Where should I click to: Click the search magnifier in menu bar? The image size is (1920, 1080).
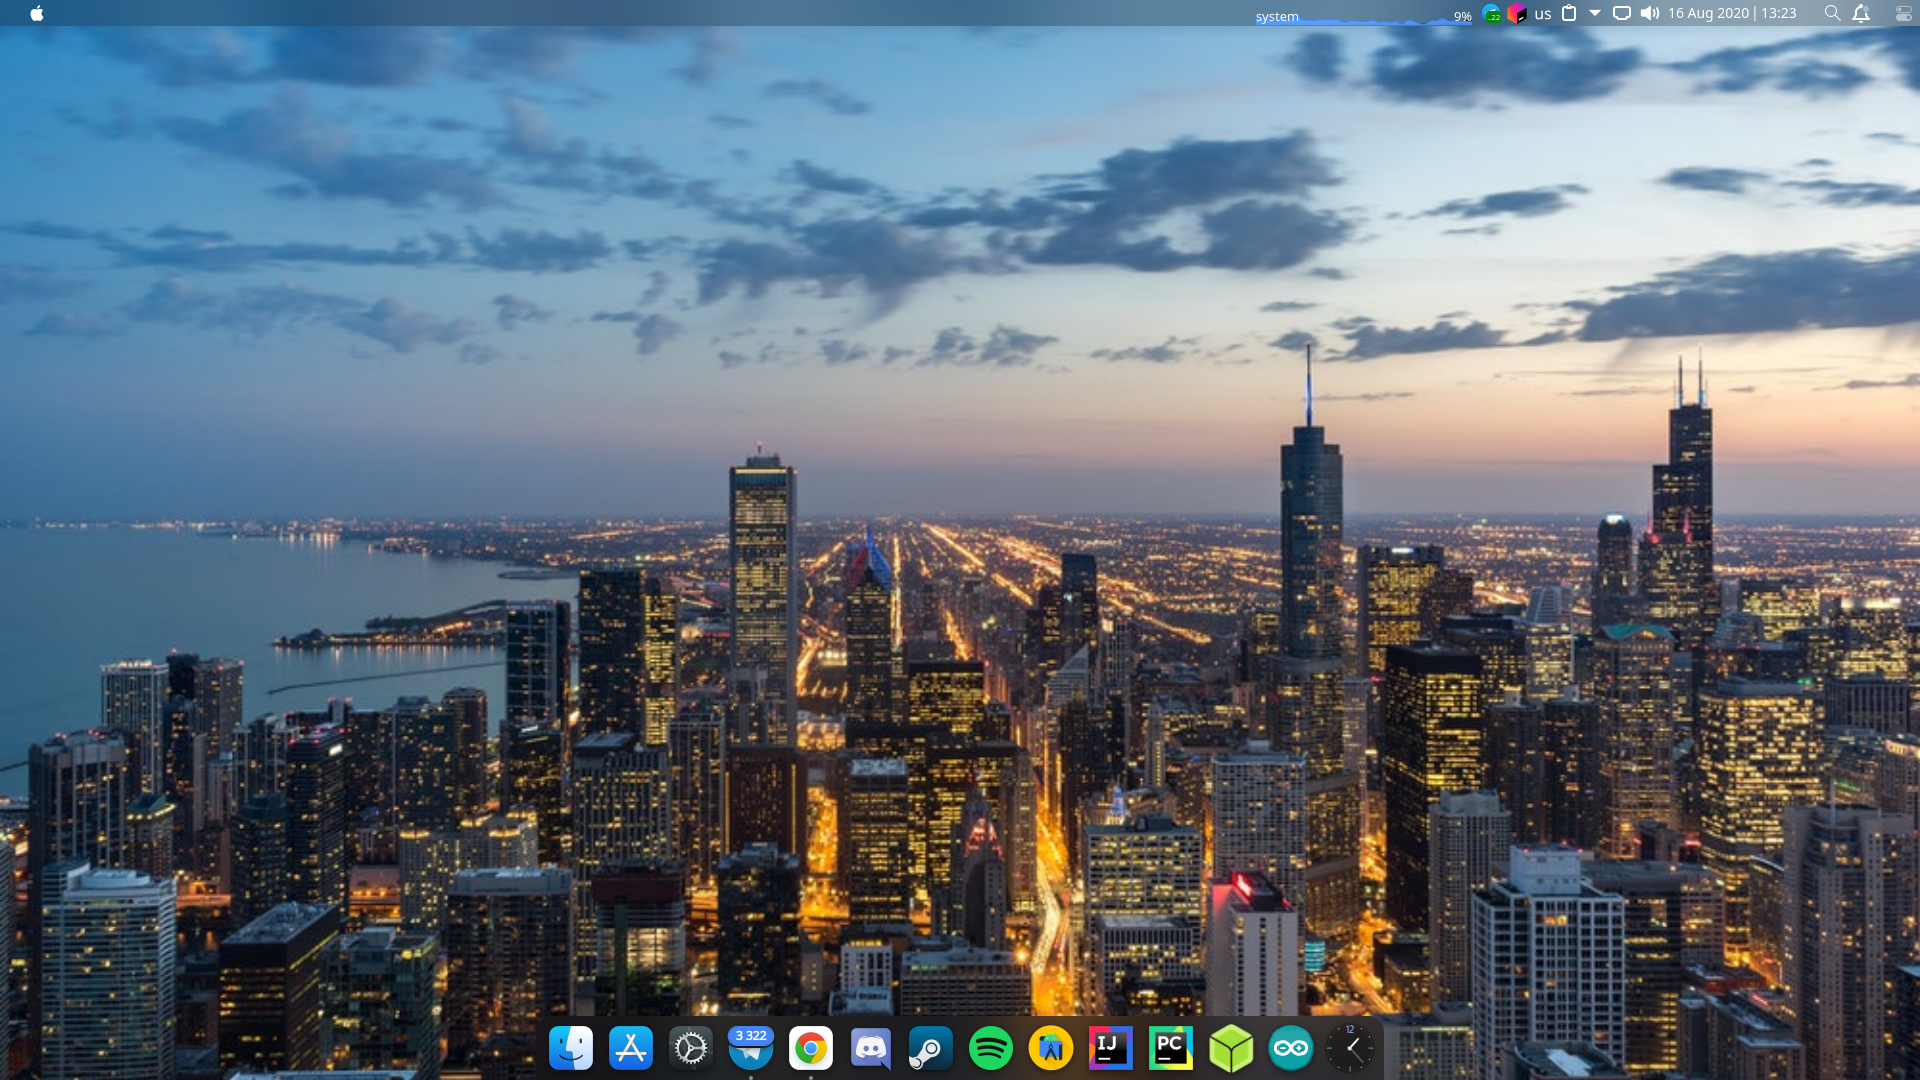(x=1832, y=13)
